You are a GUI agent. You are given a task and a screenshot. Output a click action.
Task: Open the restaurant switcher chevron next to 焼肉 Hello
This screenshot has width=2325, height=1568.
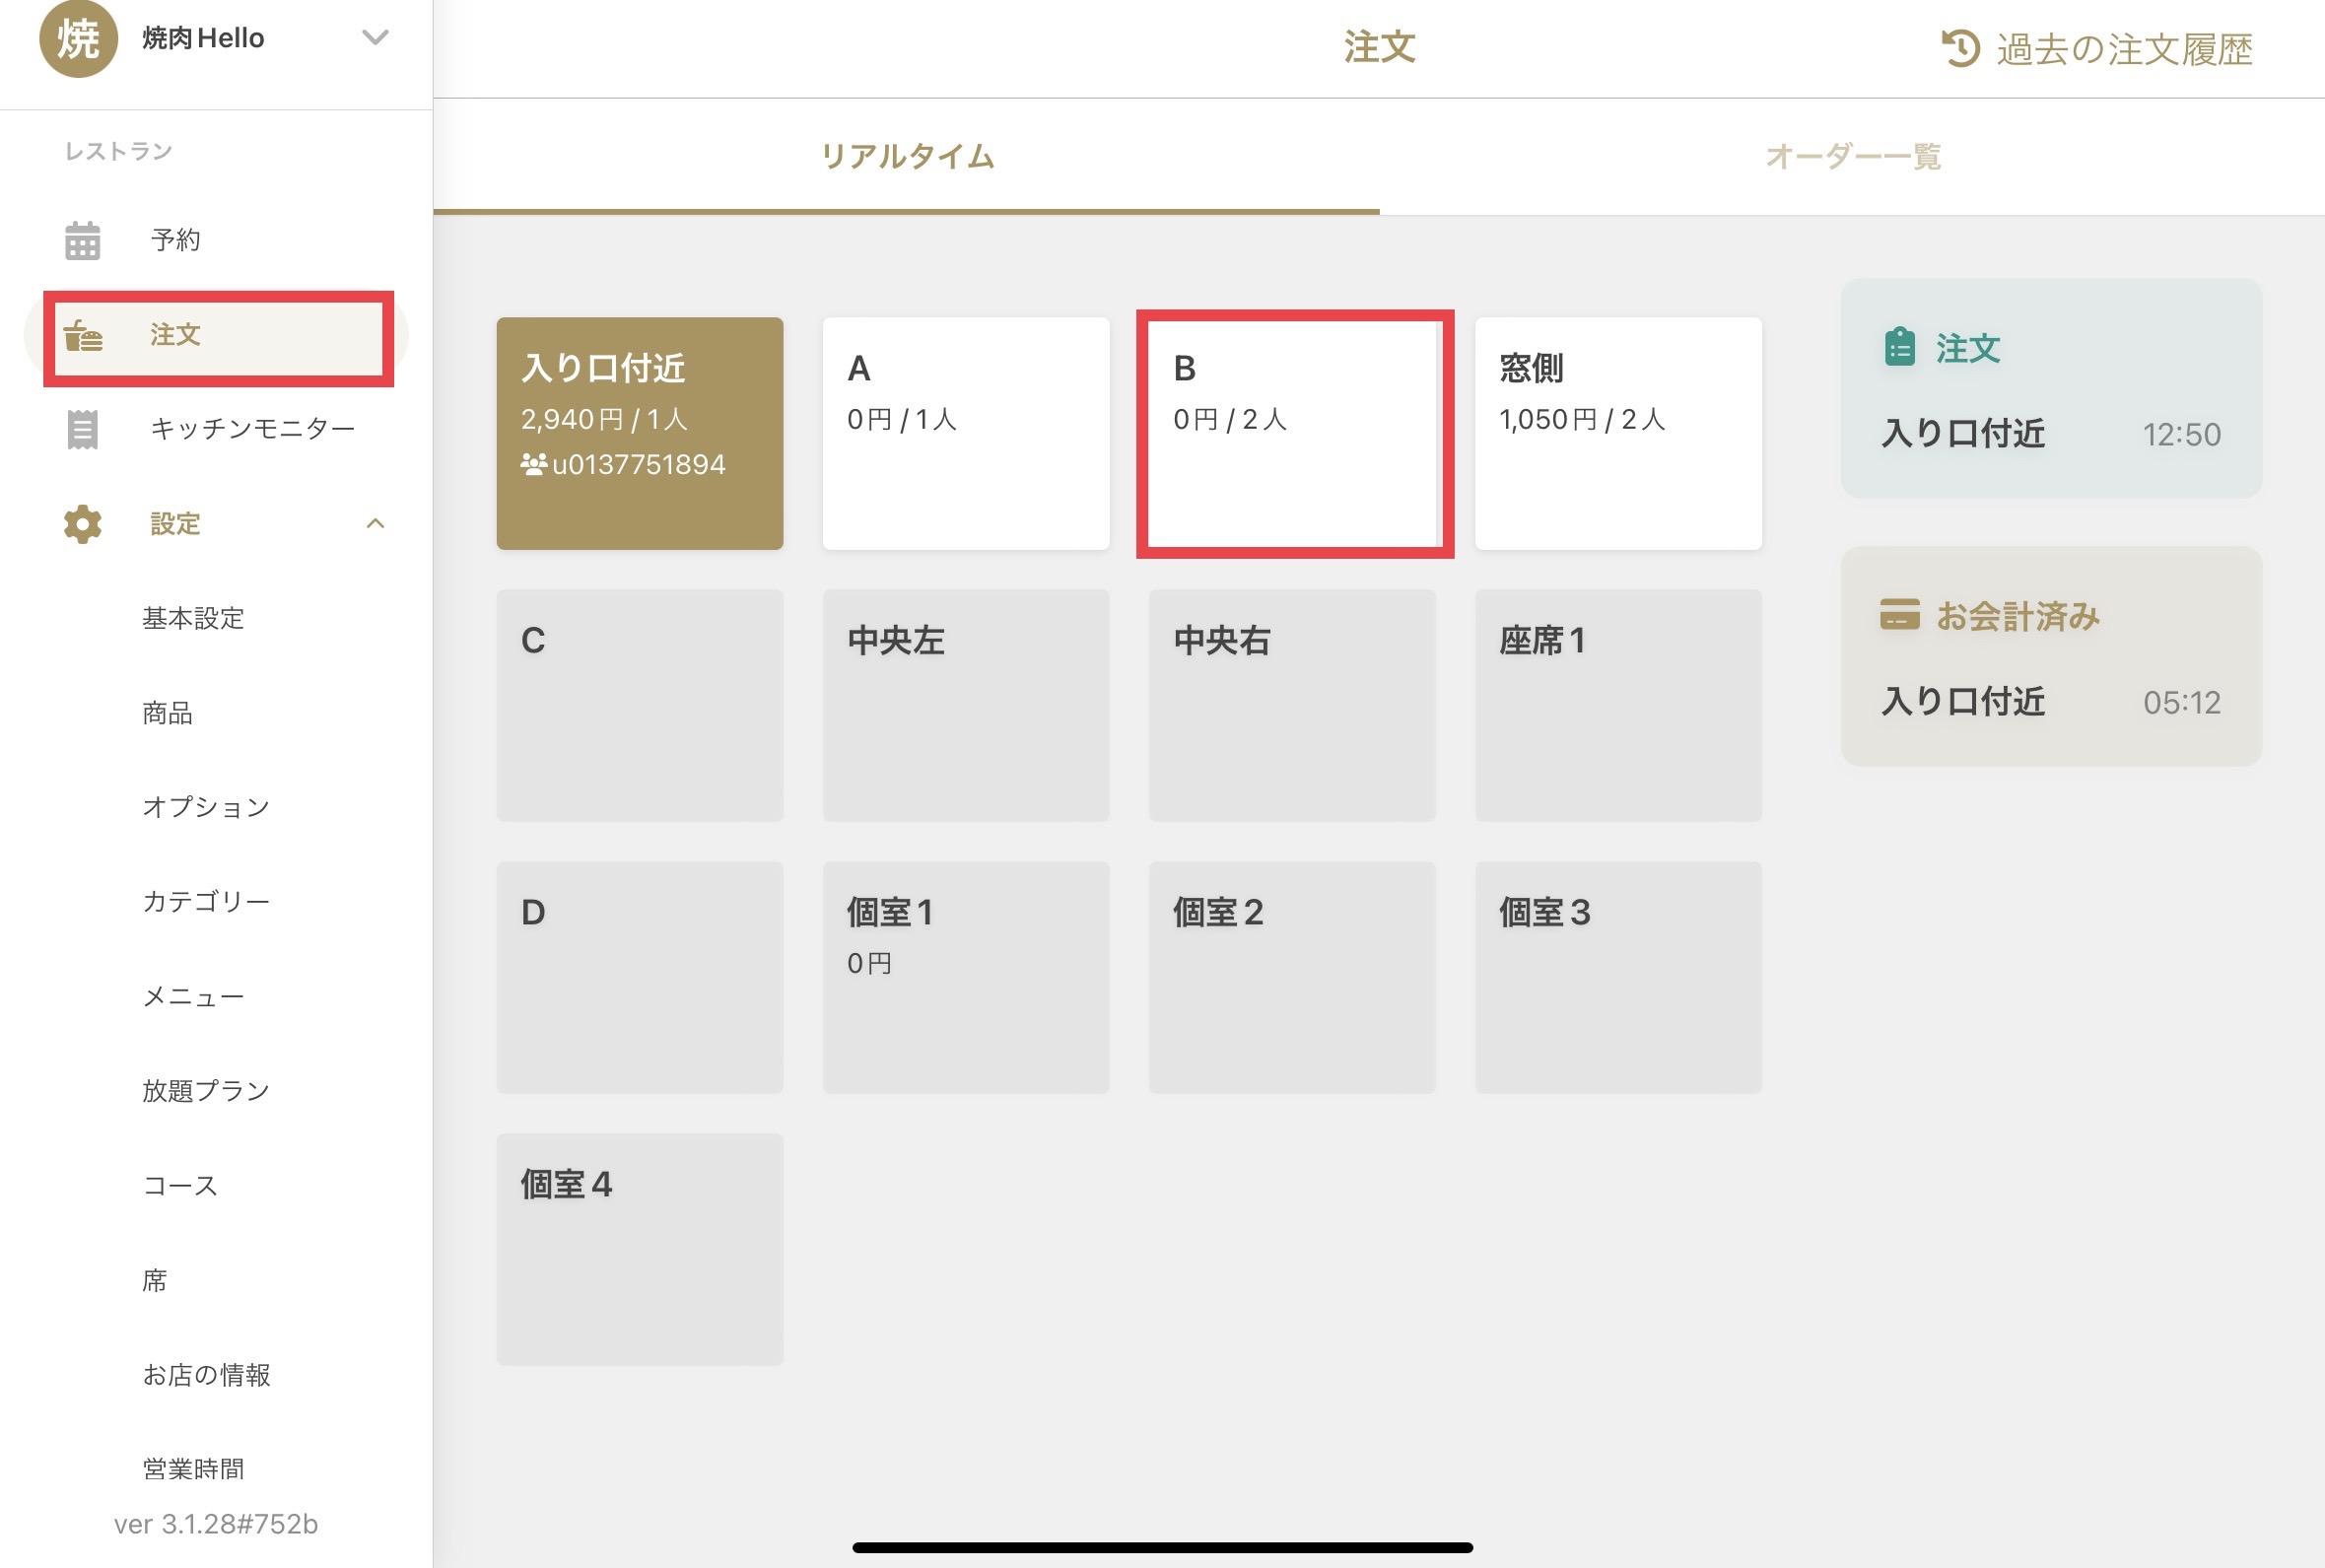pyautogui.click(x=375, y=38)
